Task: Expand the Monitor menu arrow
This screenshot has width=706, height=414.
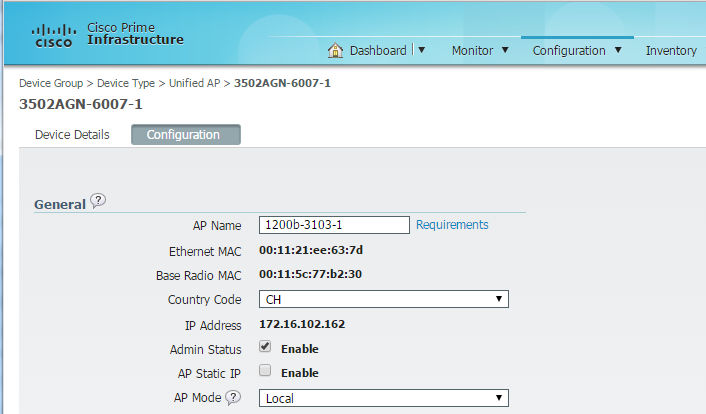Action: pyautogui.click(x=505, y=50)
